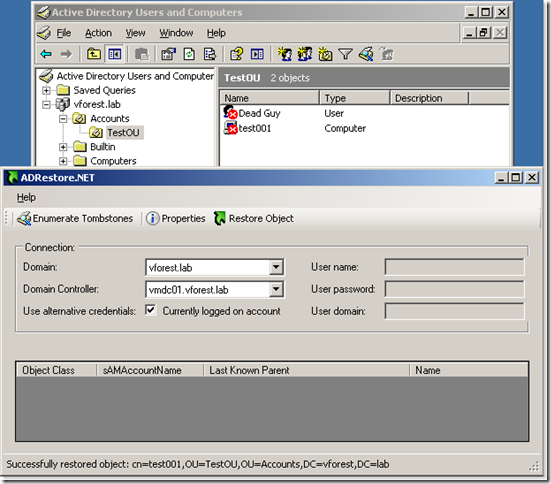Expand the Builtin folder node
The height and width of the screenshot is (484, 551).
[x=63, y=147]
